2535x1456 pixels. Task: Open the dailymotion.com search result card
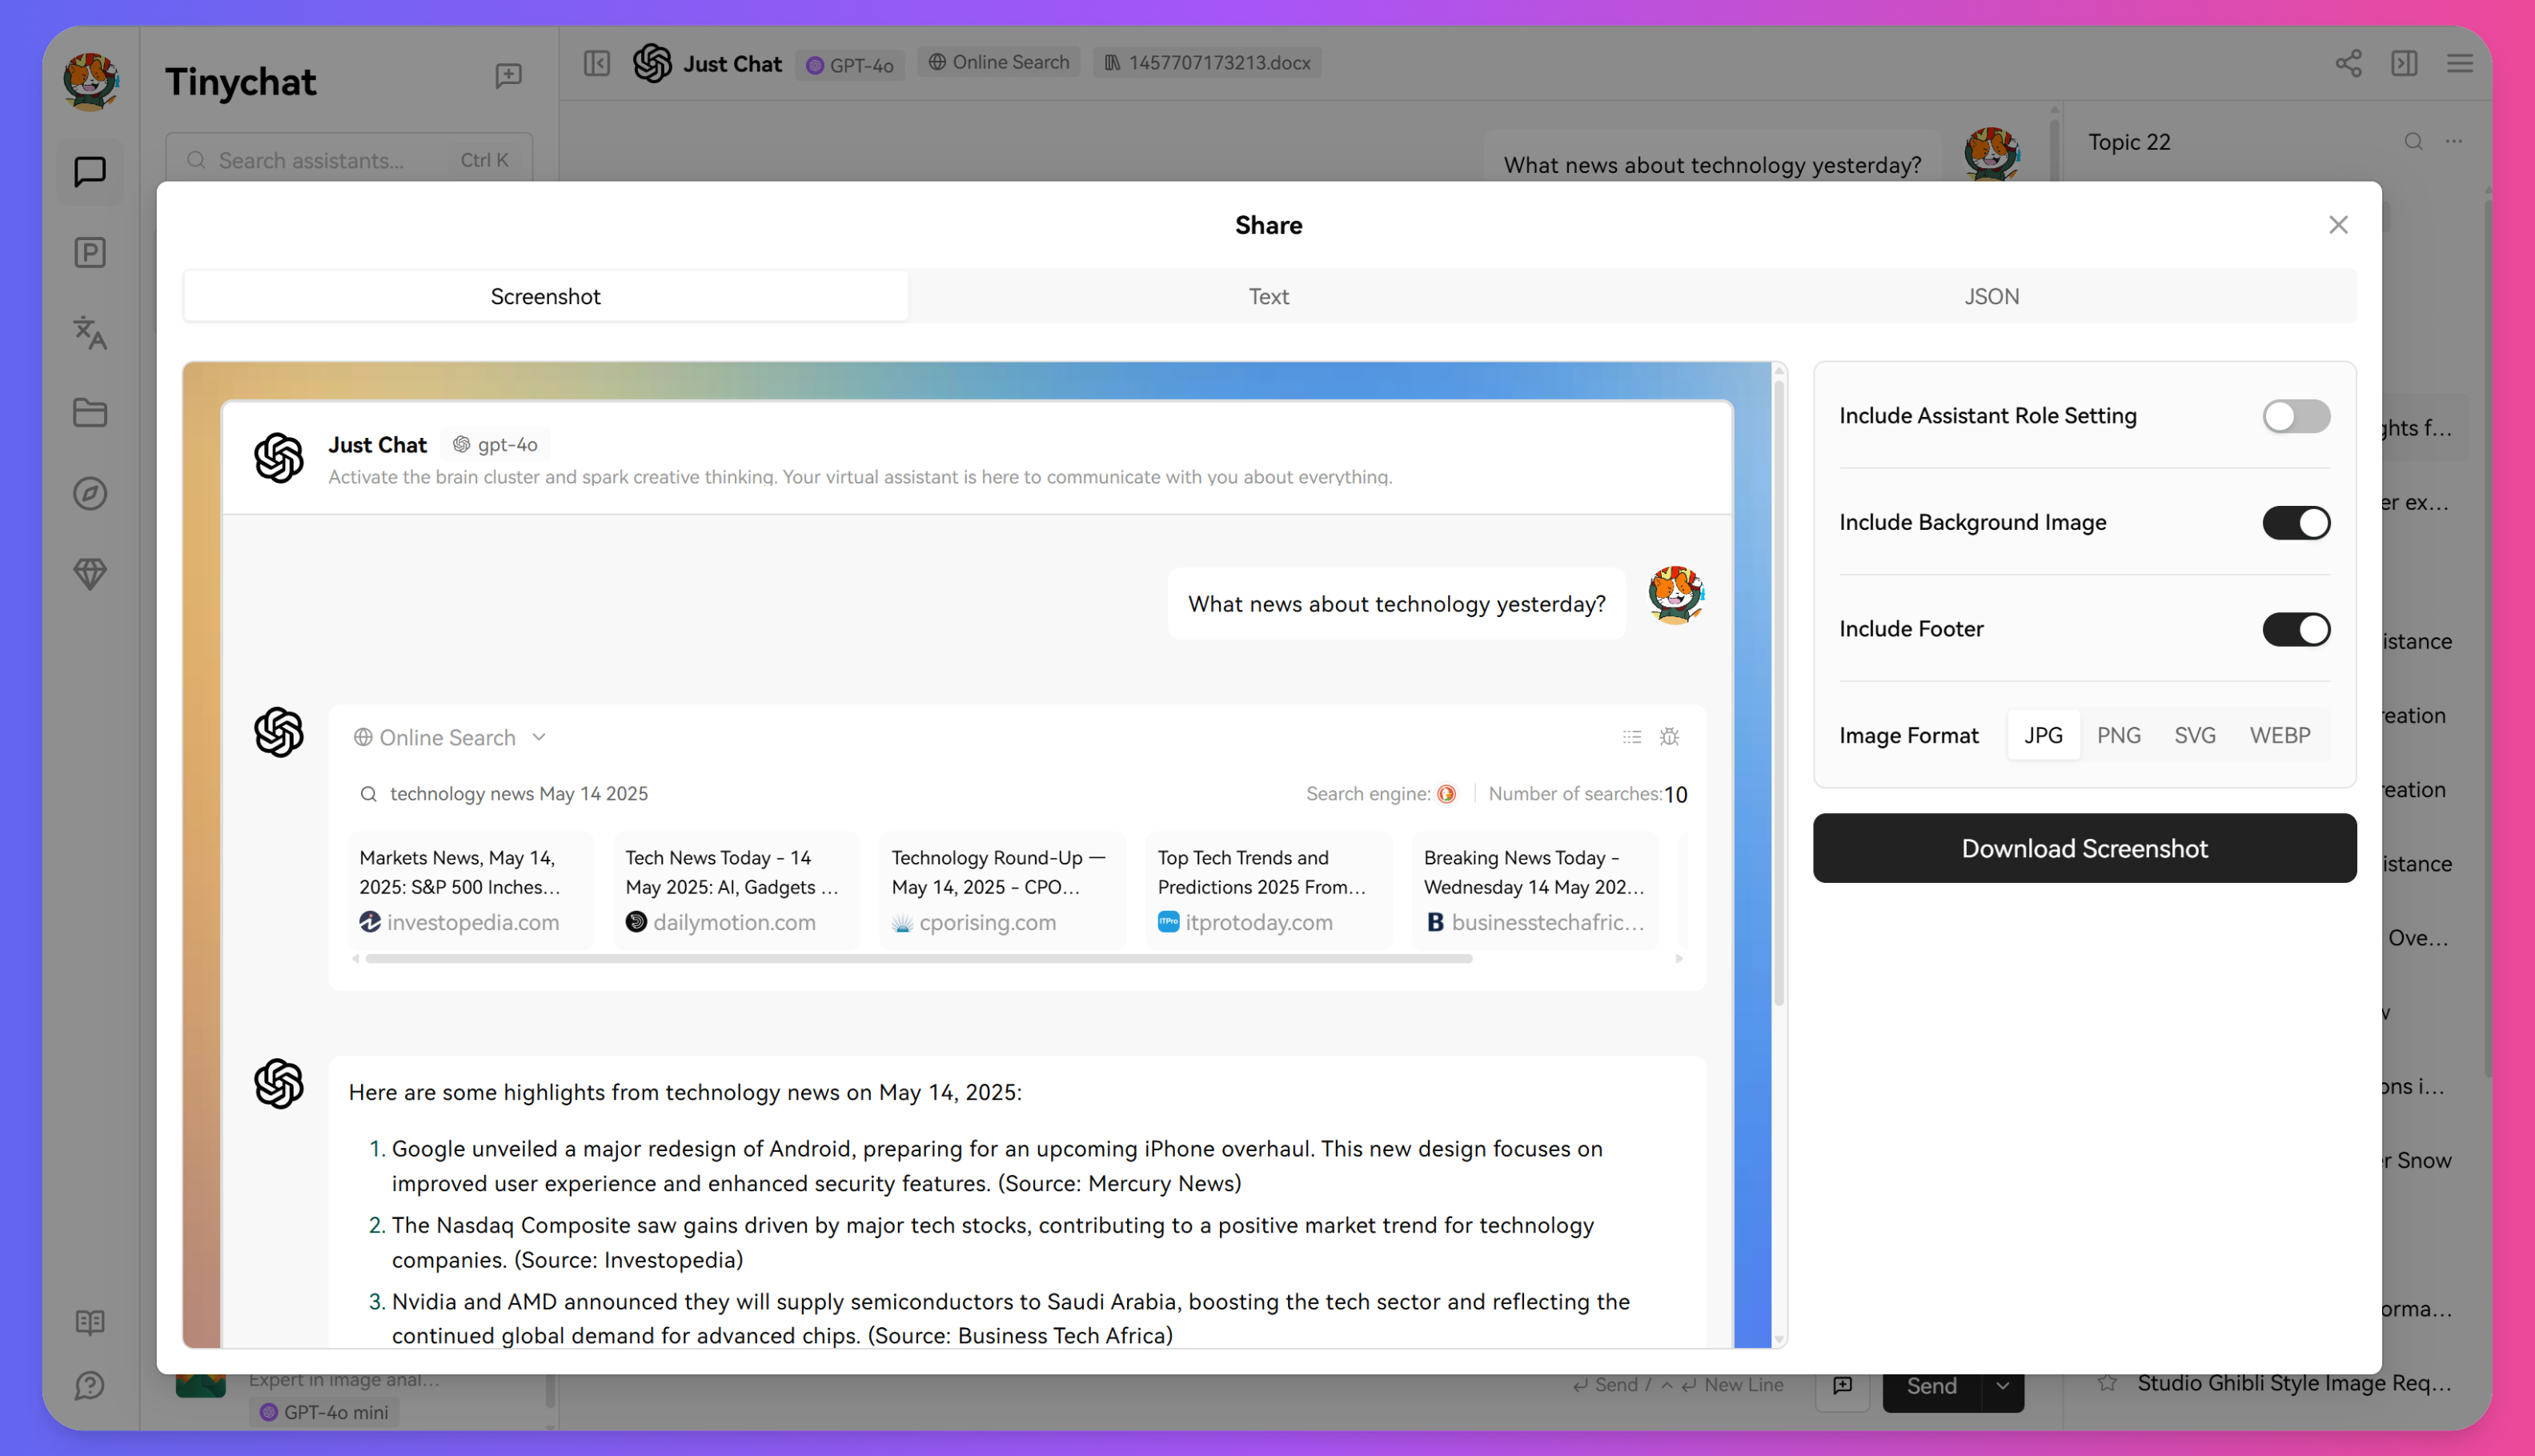coord(737,890)
